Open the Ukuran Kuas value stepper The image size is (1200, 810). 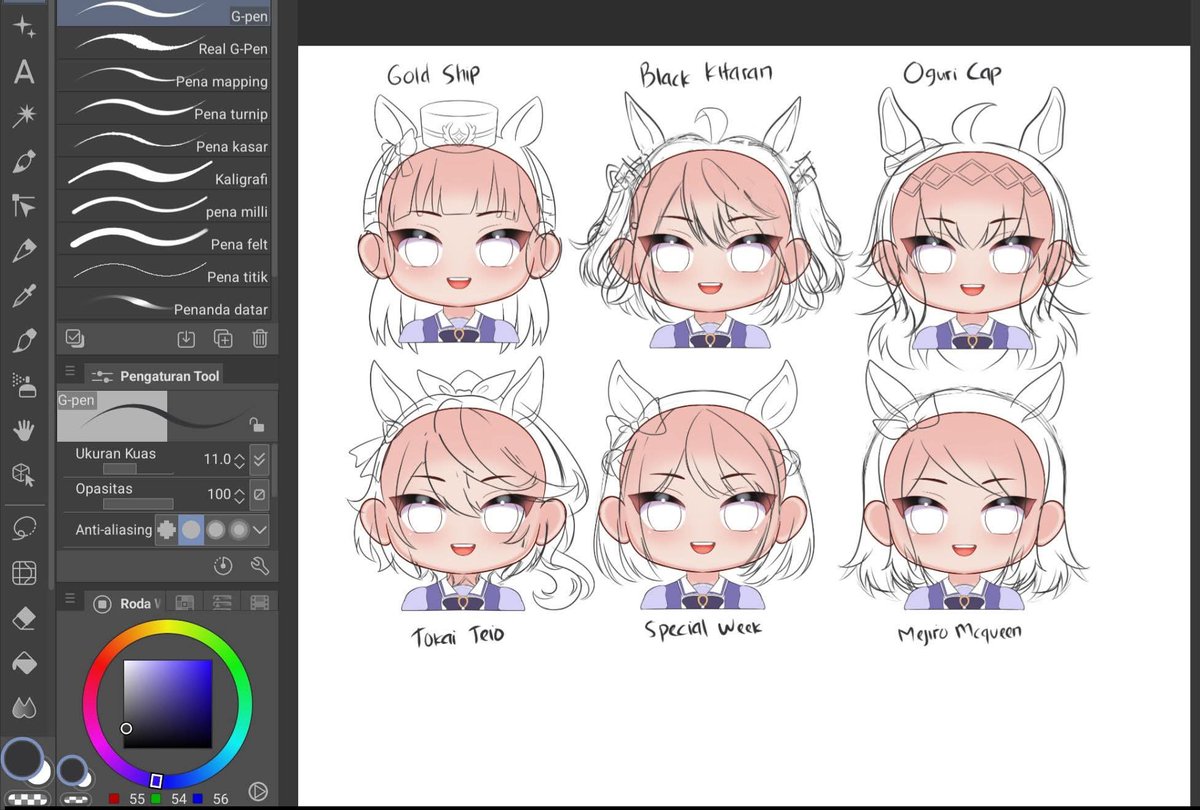[x=239, y=460]
